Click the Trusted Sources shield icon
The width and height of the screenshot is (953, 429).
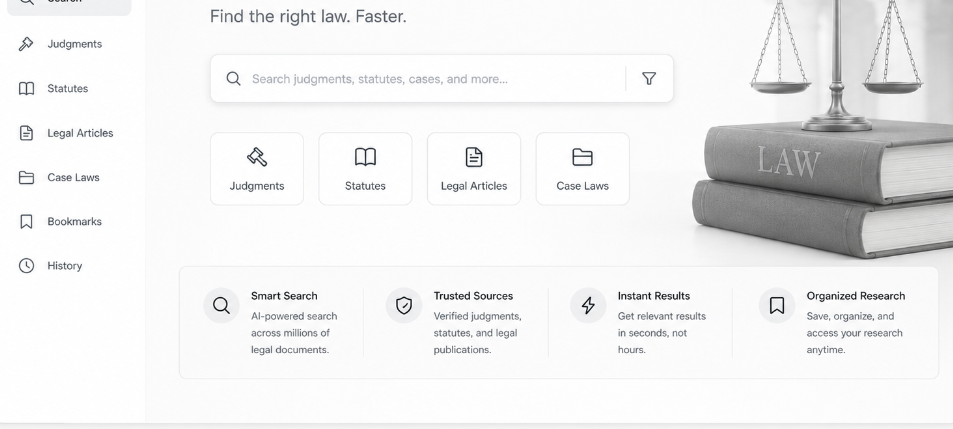(x=404, y=305)
